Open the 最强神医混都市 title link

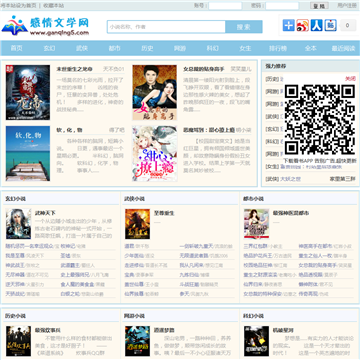point(291,213)
